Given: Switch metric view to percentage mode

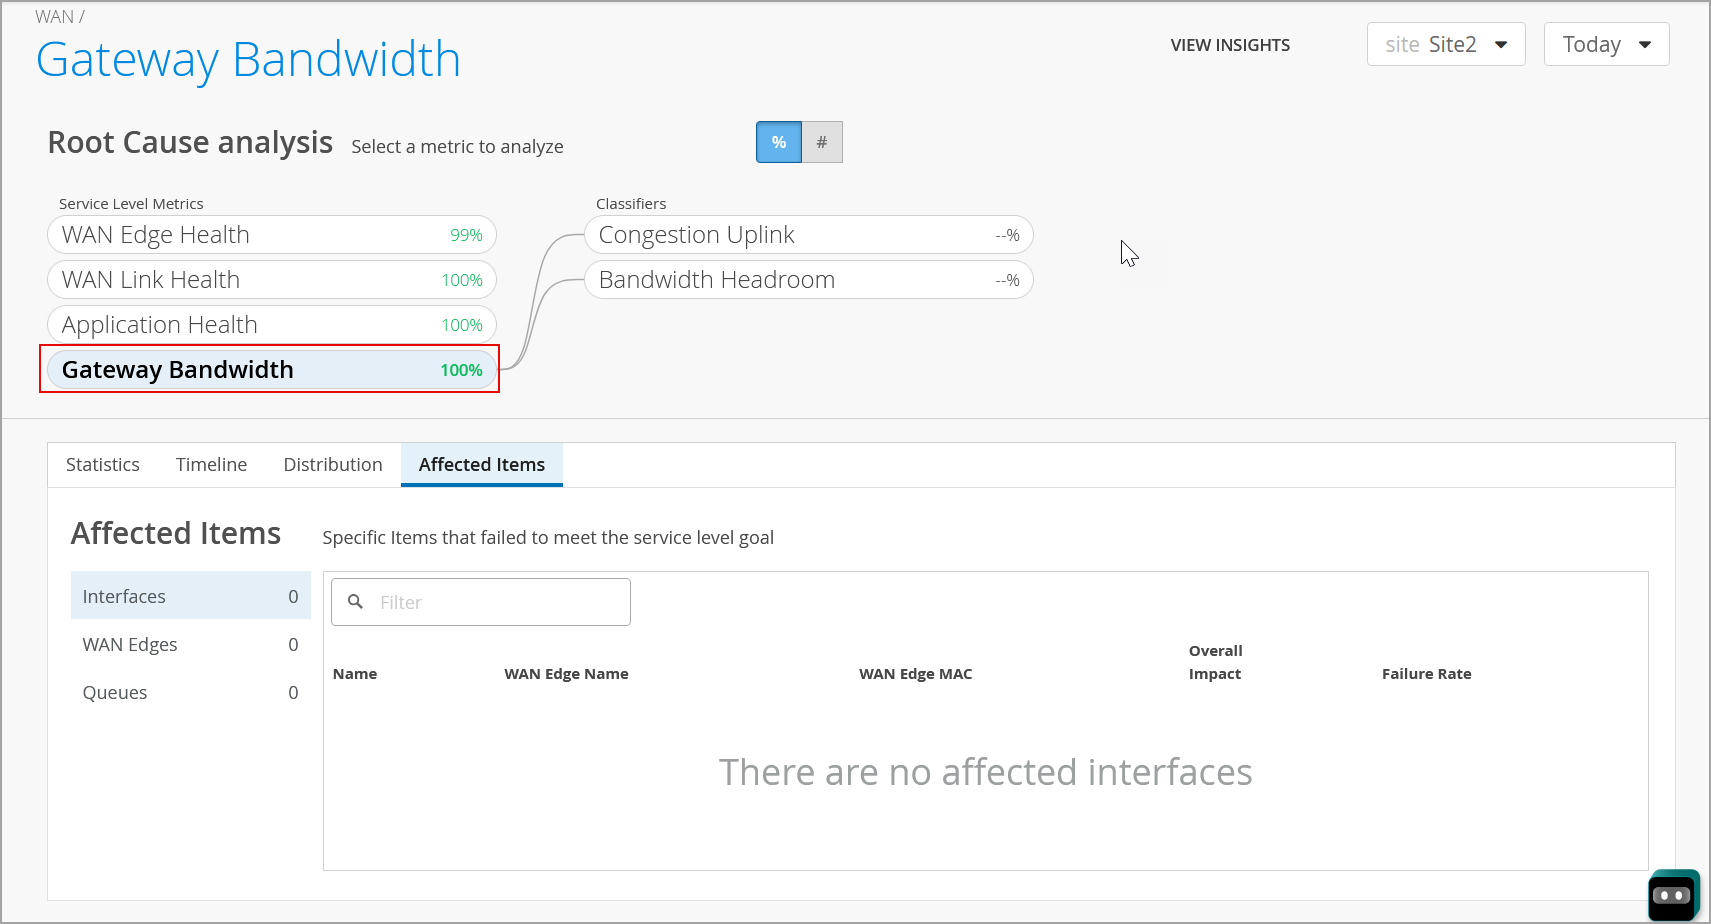Looking at the screenshot, I should 778,142.
